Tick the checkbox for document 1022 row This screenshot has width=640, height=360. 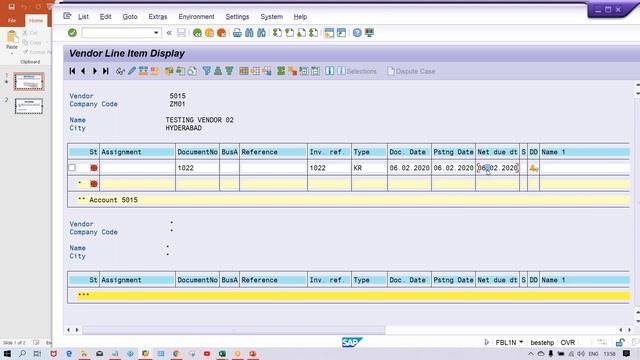72,168
